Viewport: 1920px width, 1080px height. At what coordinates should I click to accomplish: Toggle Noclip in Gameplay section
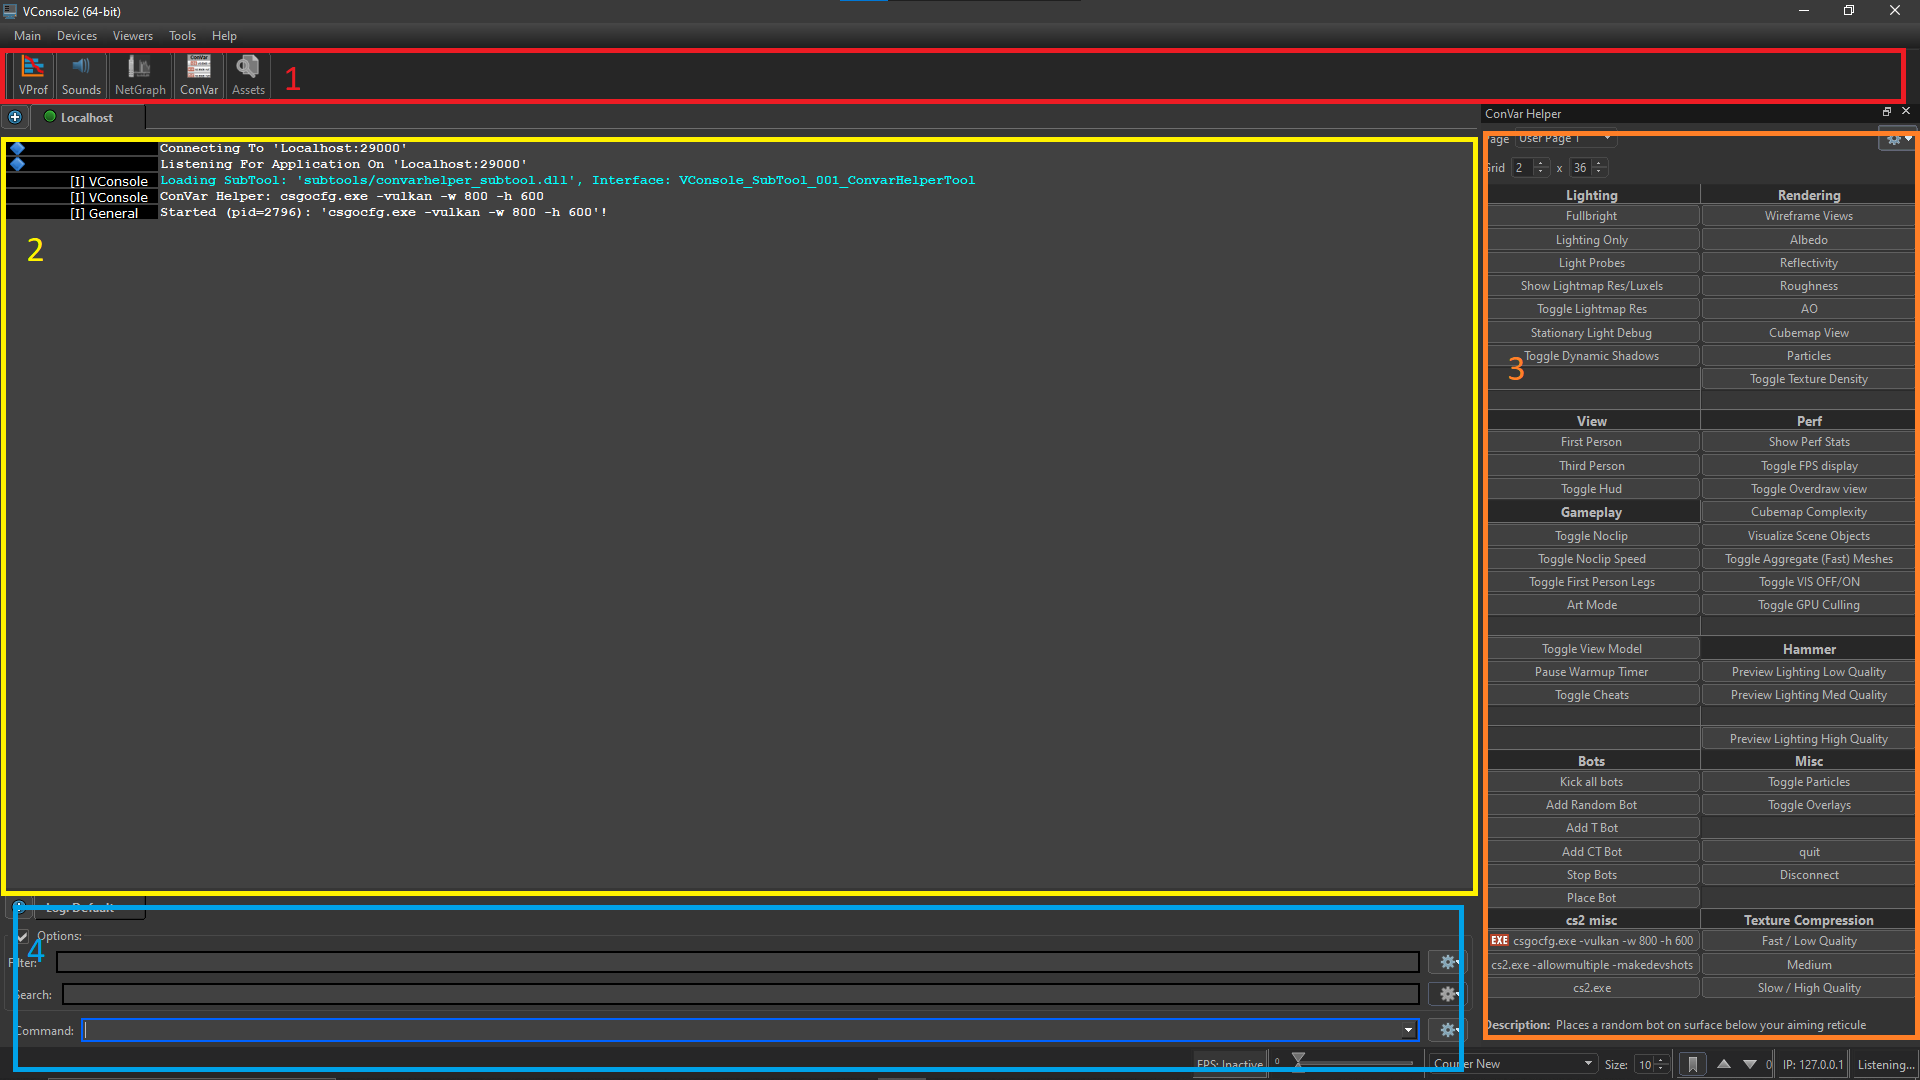pos(1592,536)
